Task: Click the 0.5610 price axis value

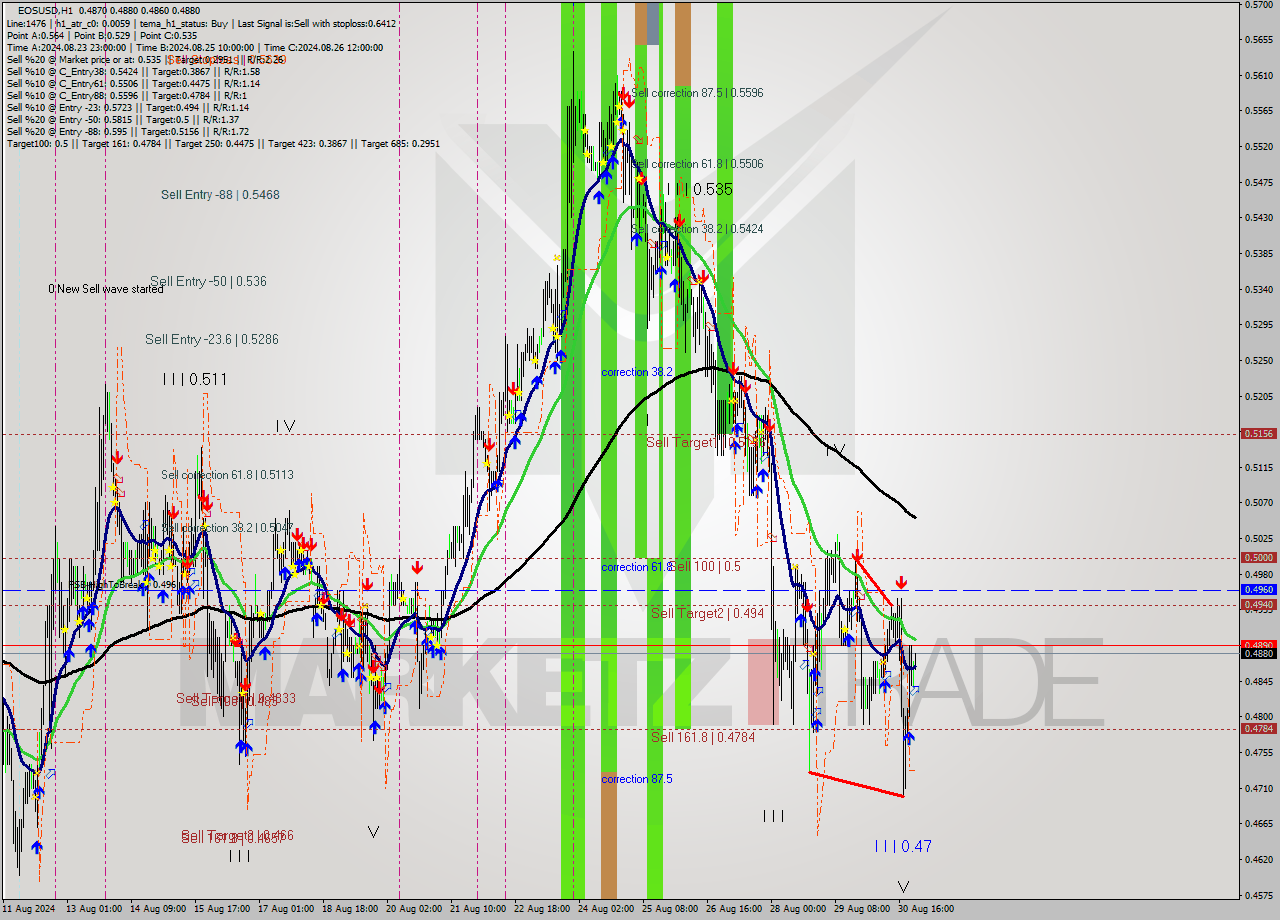Action: (1258, 76)
